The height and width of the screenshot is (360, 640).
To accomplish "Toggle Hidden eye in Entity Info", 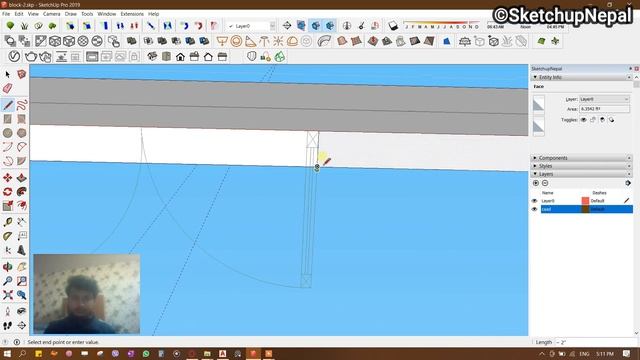I will click(583, 120).
